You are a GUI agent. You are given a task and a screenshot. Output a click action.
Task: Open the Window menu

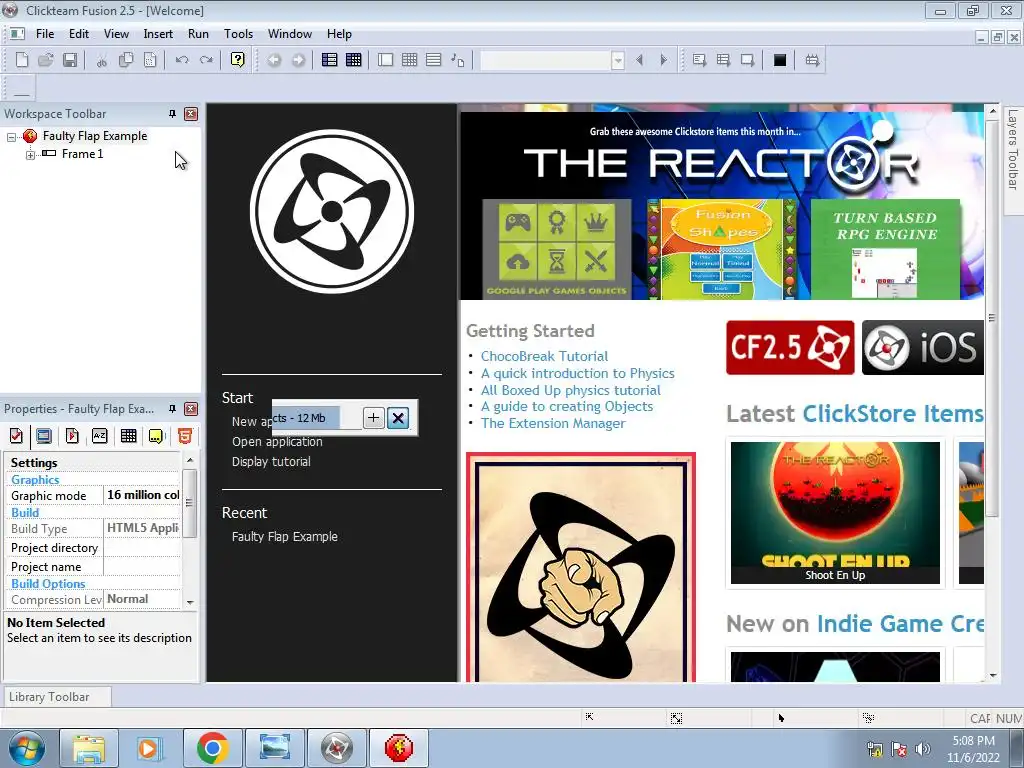coord(290,34)
